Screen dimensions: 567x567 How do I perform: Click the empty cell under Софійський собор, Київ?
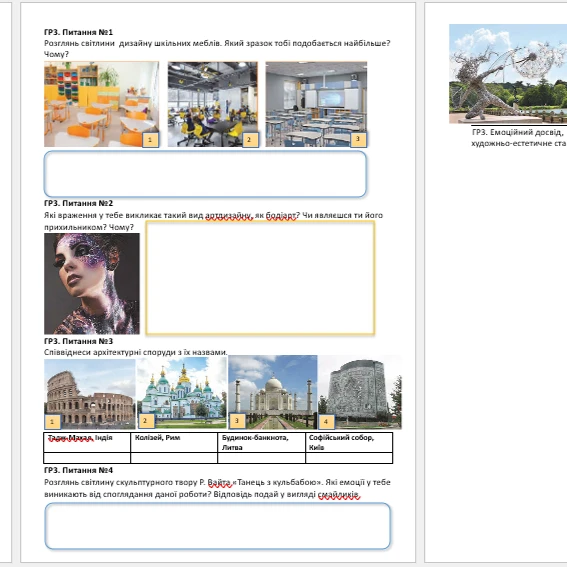[349, 458]
